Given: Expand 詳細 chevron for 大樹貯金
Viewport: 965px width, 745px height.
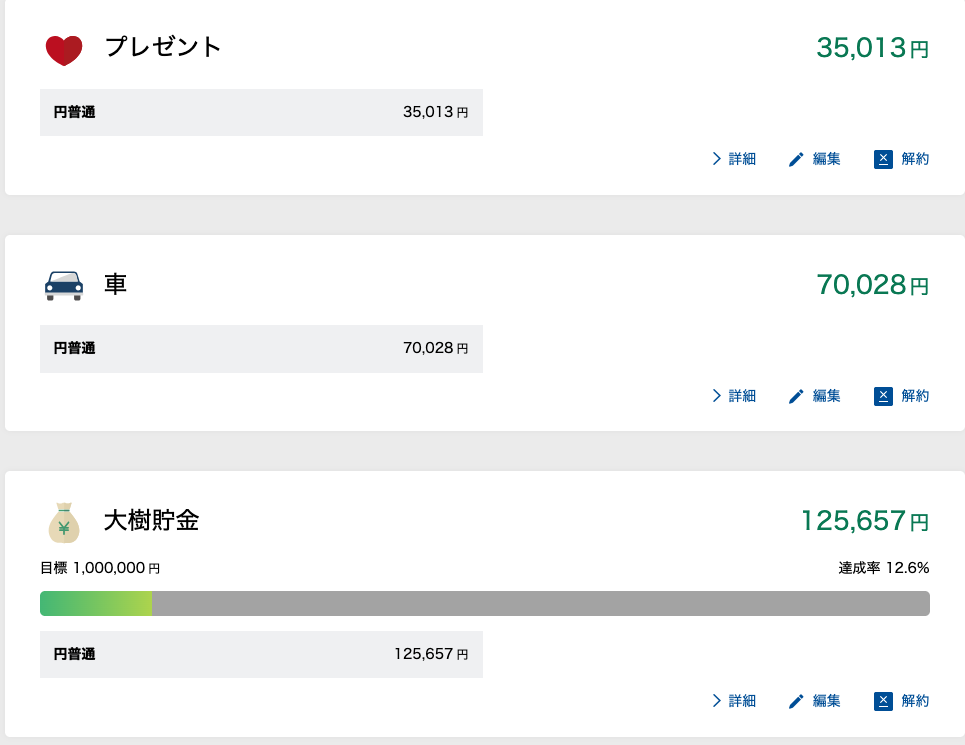Looking at the screenshot, I should tap(717, 701).
